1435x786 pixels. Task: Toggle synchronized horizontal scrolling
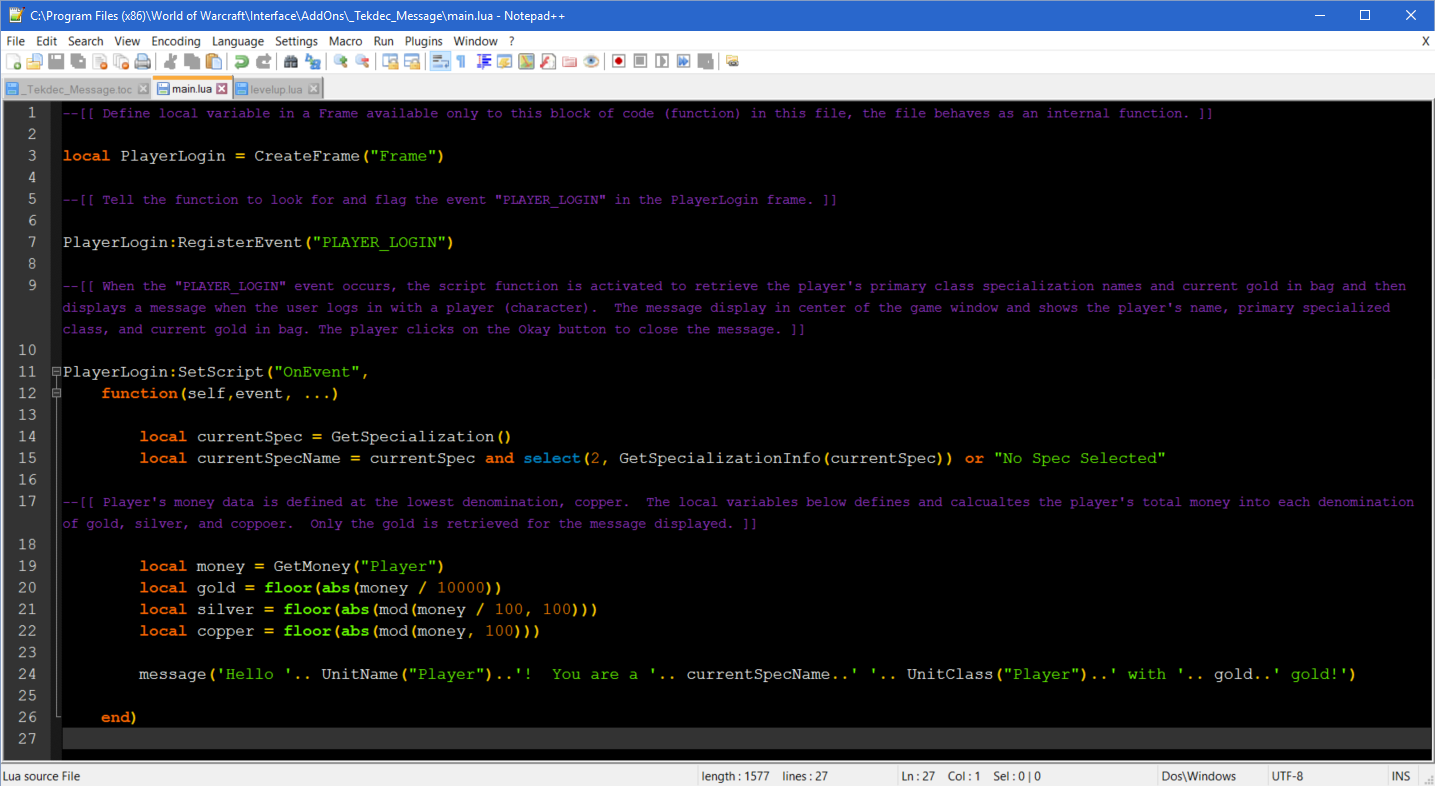pyautogui.click(x=412, y=61)
